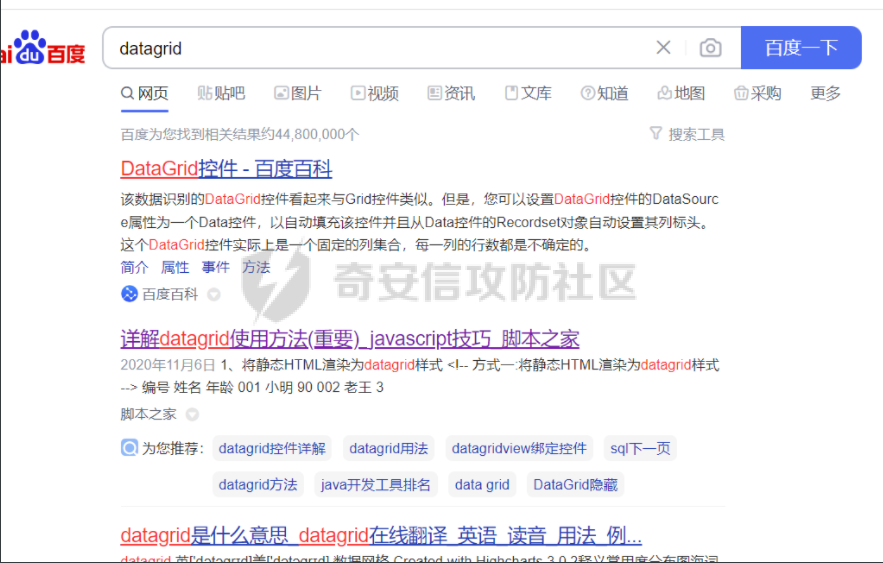Open 搜索工具 filter options
Image resolution: width=883 pixels, height=563 pixels.
(x=696, y=135)
